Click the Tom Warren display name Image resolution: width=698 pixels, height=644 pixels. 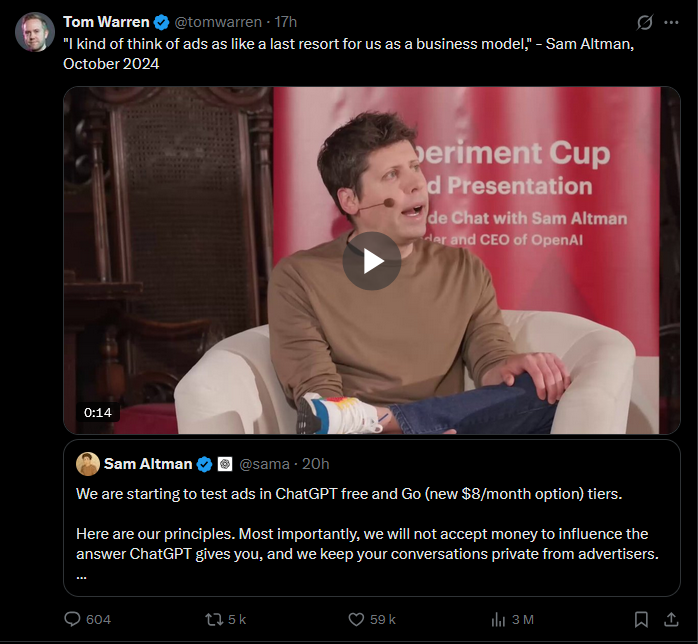(x=105, y=22)
